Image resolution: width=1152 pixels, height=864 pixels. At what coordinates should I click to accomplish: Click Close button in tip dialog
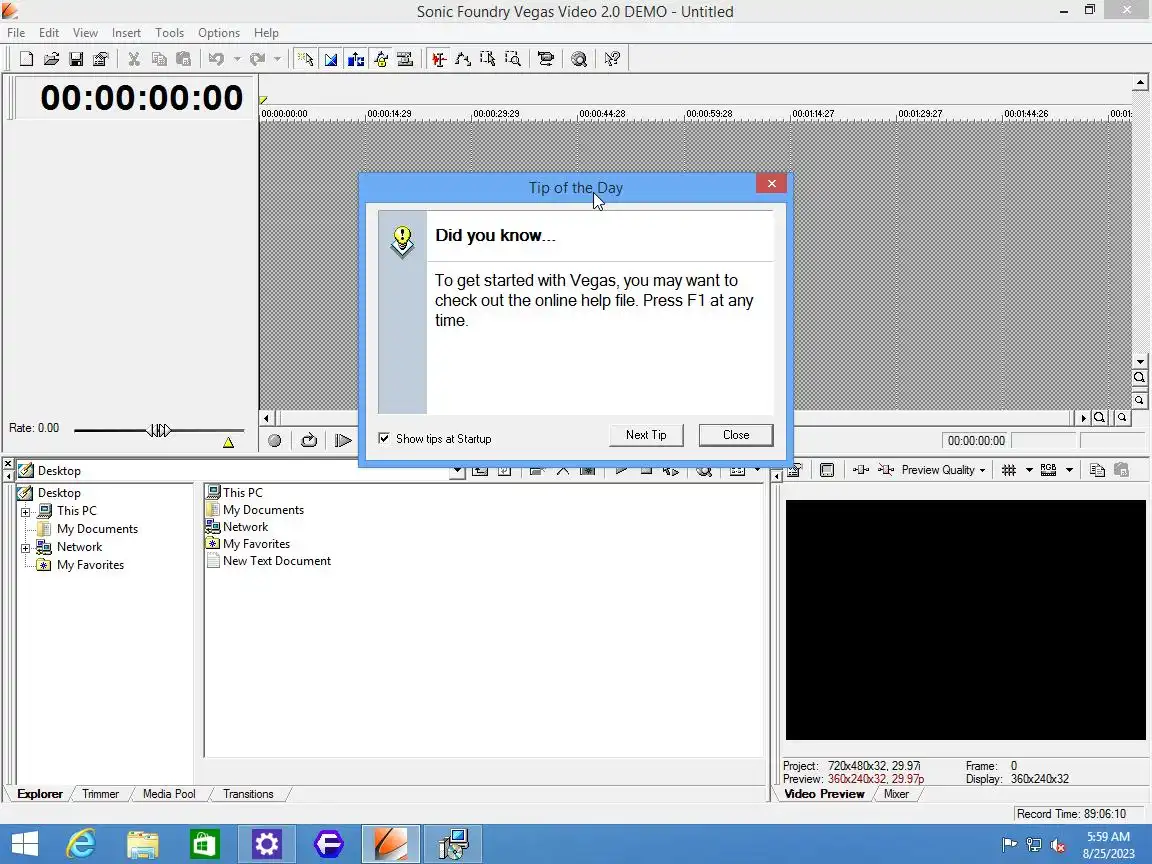pyautogui.click(x=735, y=435)
